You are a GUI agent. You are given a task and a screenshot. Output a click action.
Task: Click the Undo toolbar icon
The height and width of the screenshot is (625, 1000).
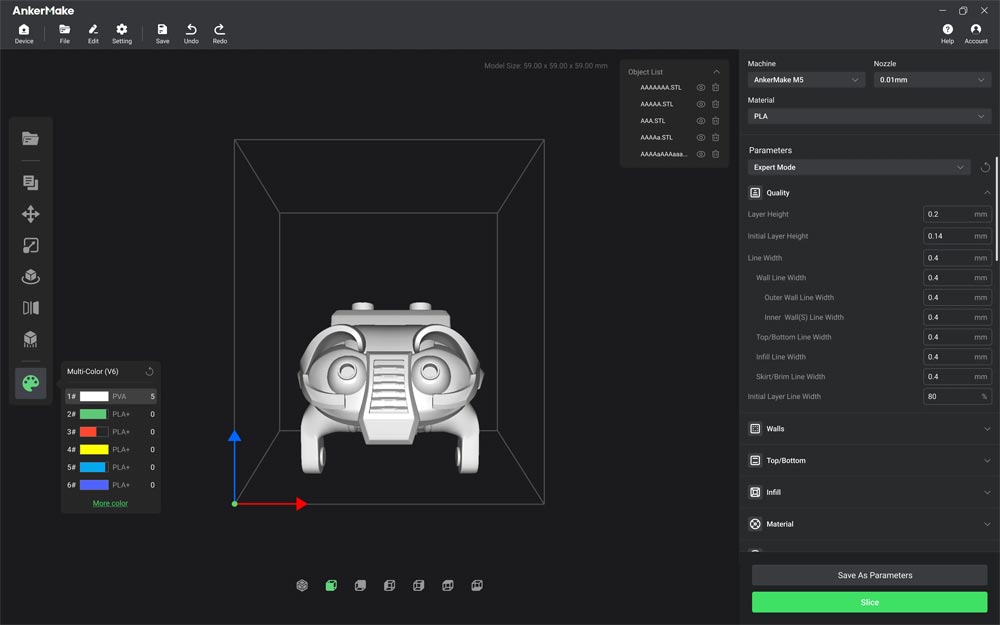point(191,34)
